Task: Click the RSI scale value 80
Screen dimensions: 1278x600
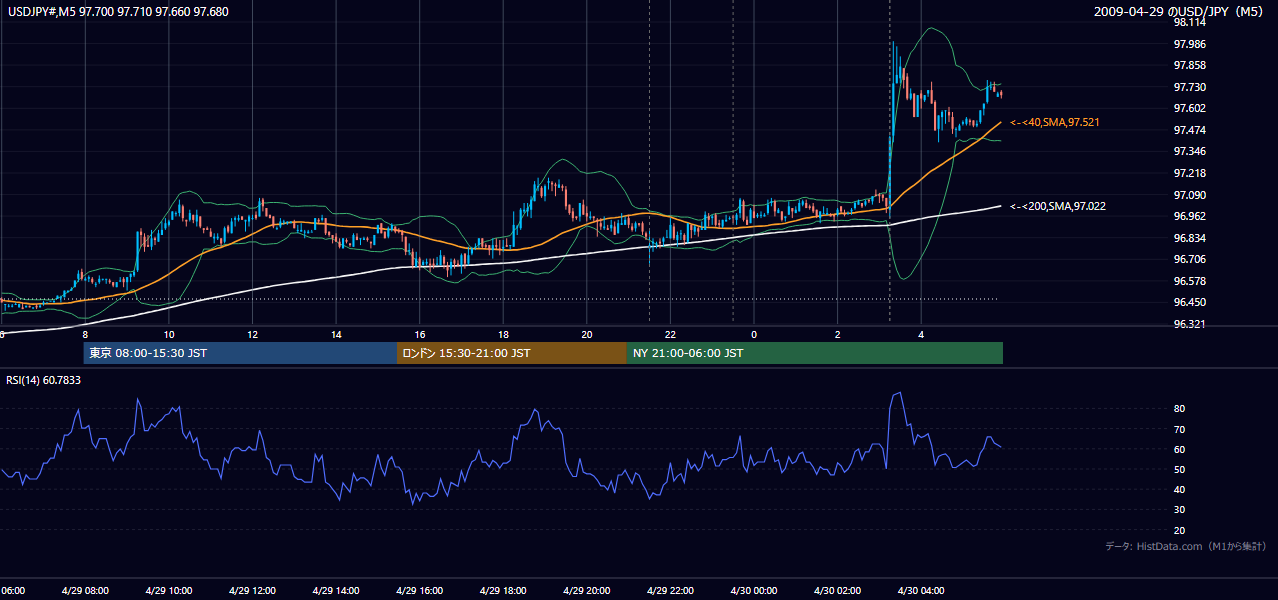Action: (1179, 409)
